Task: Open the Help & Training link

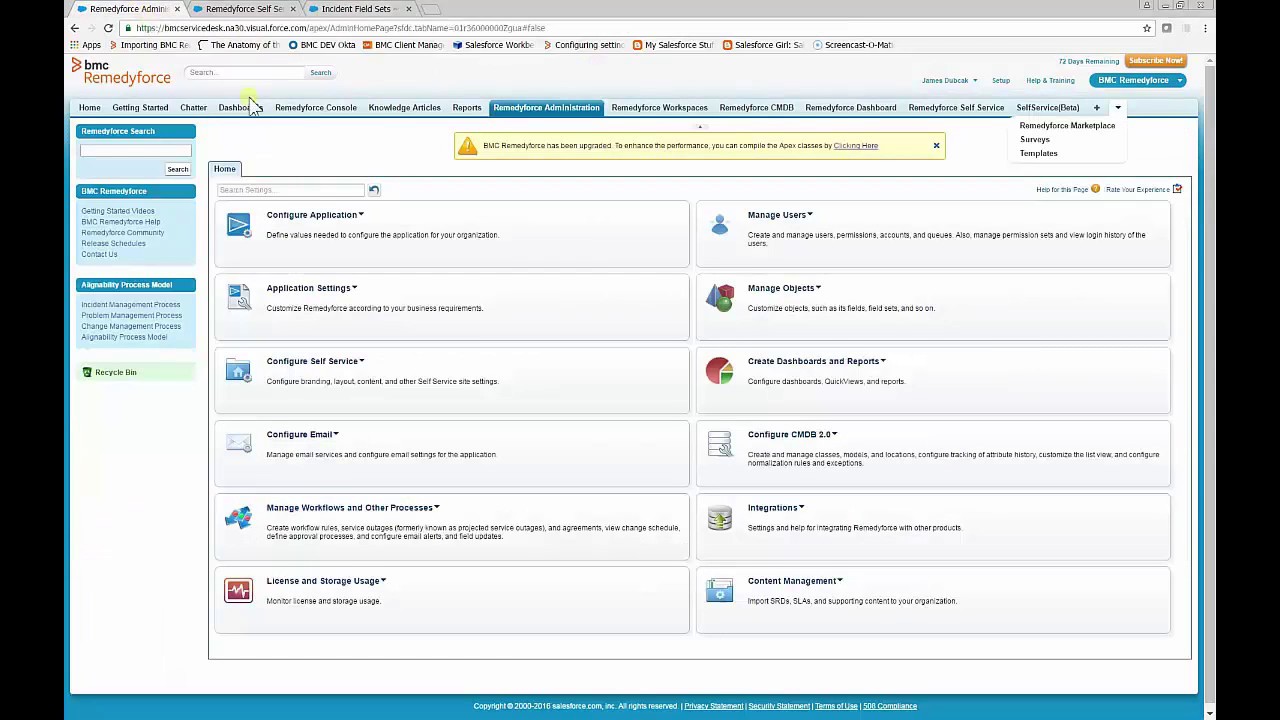Action: pos(1050,81)
